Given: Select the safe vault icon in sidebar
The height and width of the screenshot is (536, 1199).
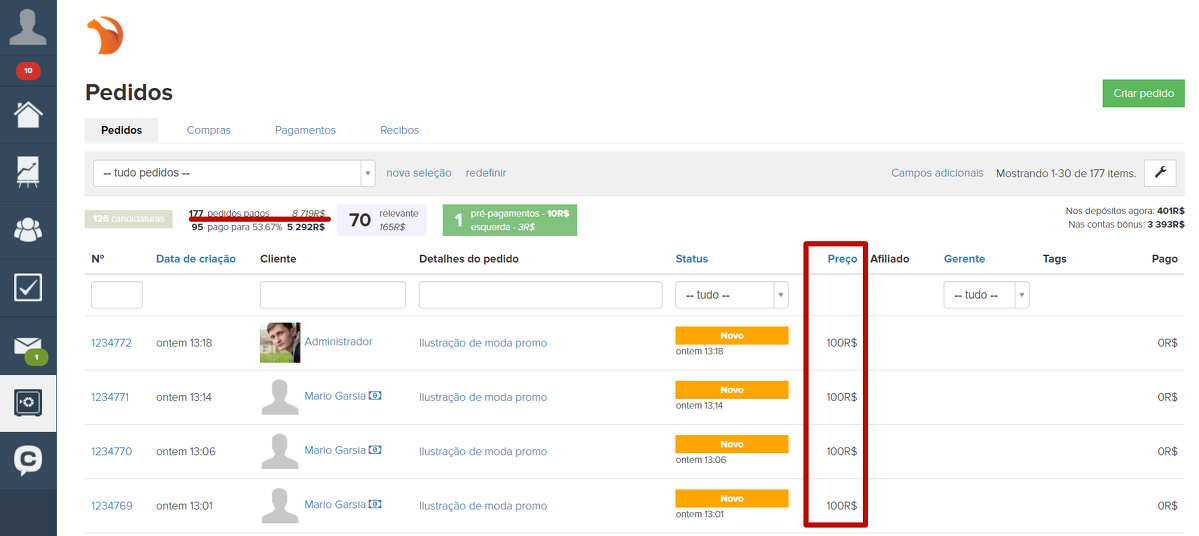Looking at the screenshot, I should [x=28, y=403].
